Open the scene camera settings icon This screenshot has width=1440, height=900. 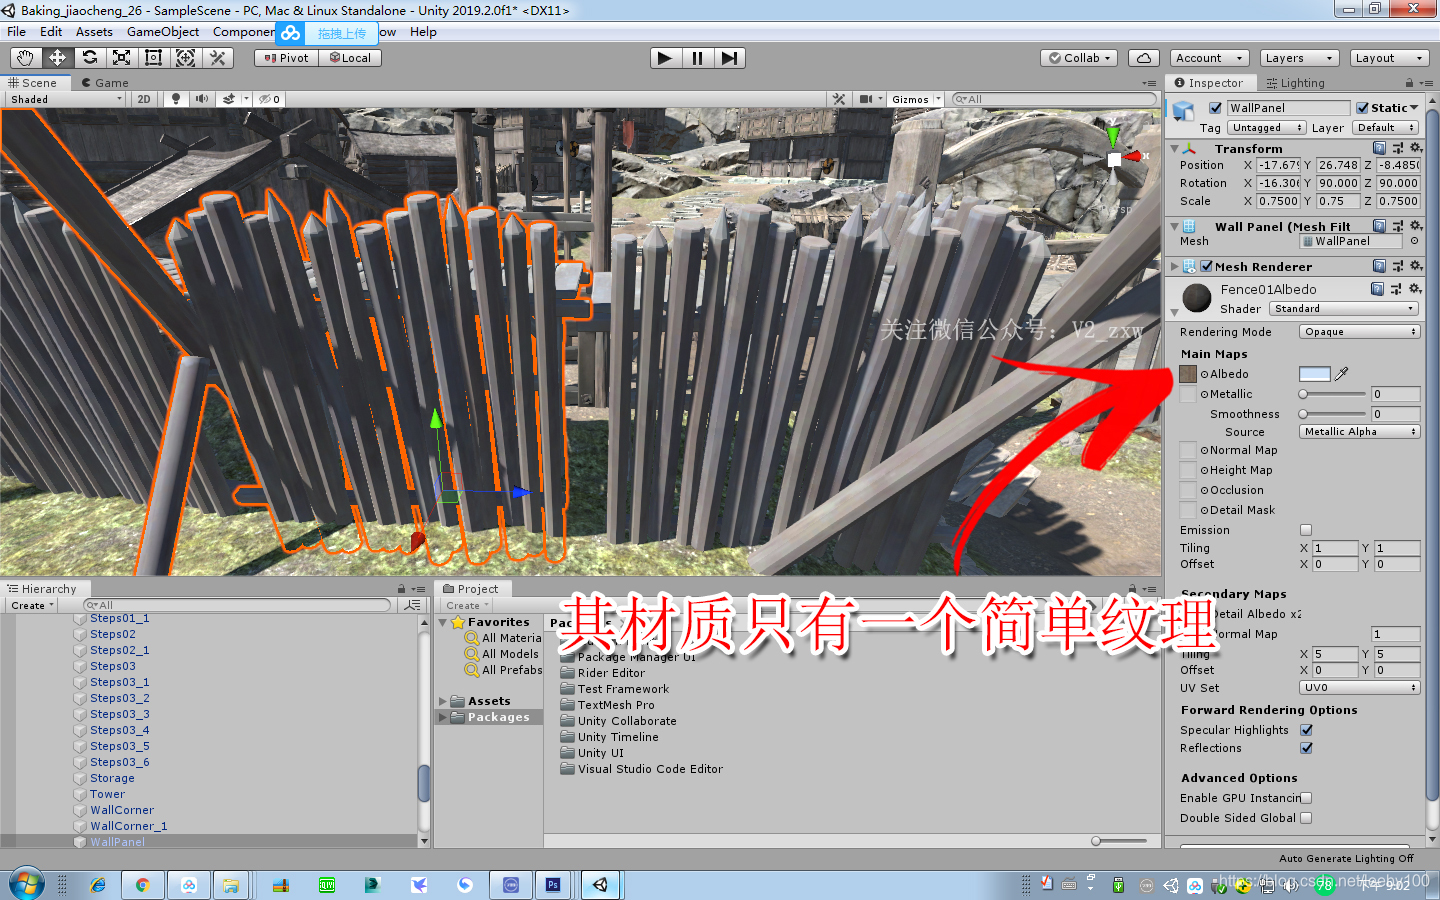pyautogui.click(x=866, y=99)
